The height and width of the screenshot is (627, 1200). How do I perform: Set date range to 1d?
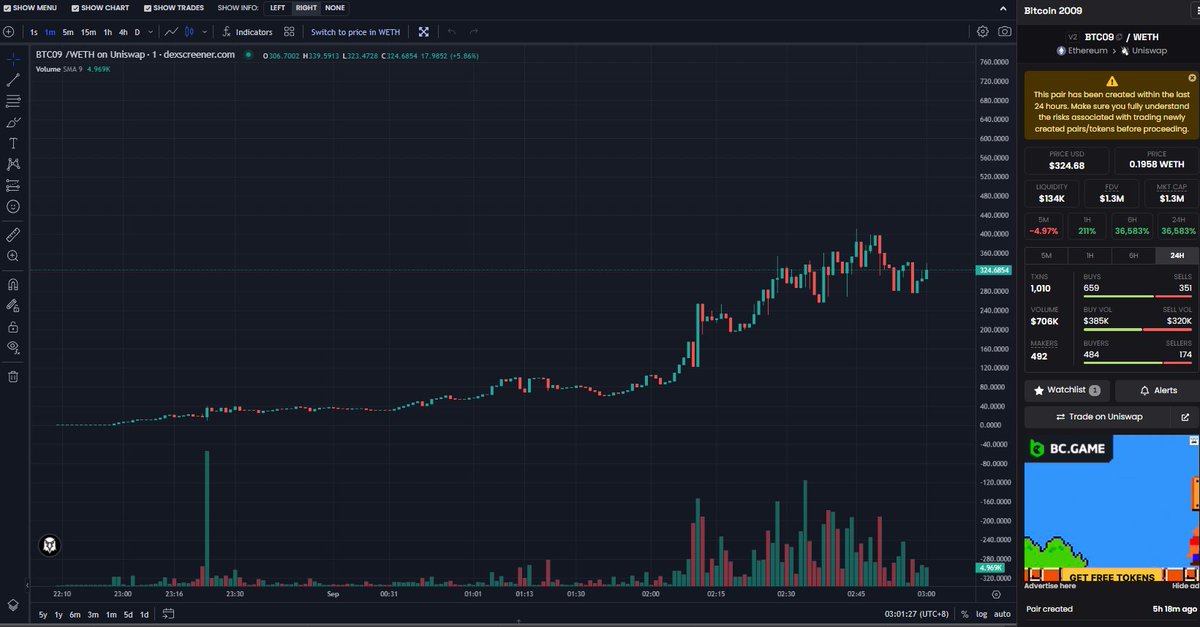point(144,614)
